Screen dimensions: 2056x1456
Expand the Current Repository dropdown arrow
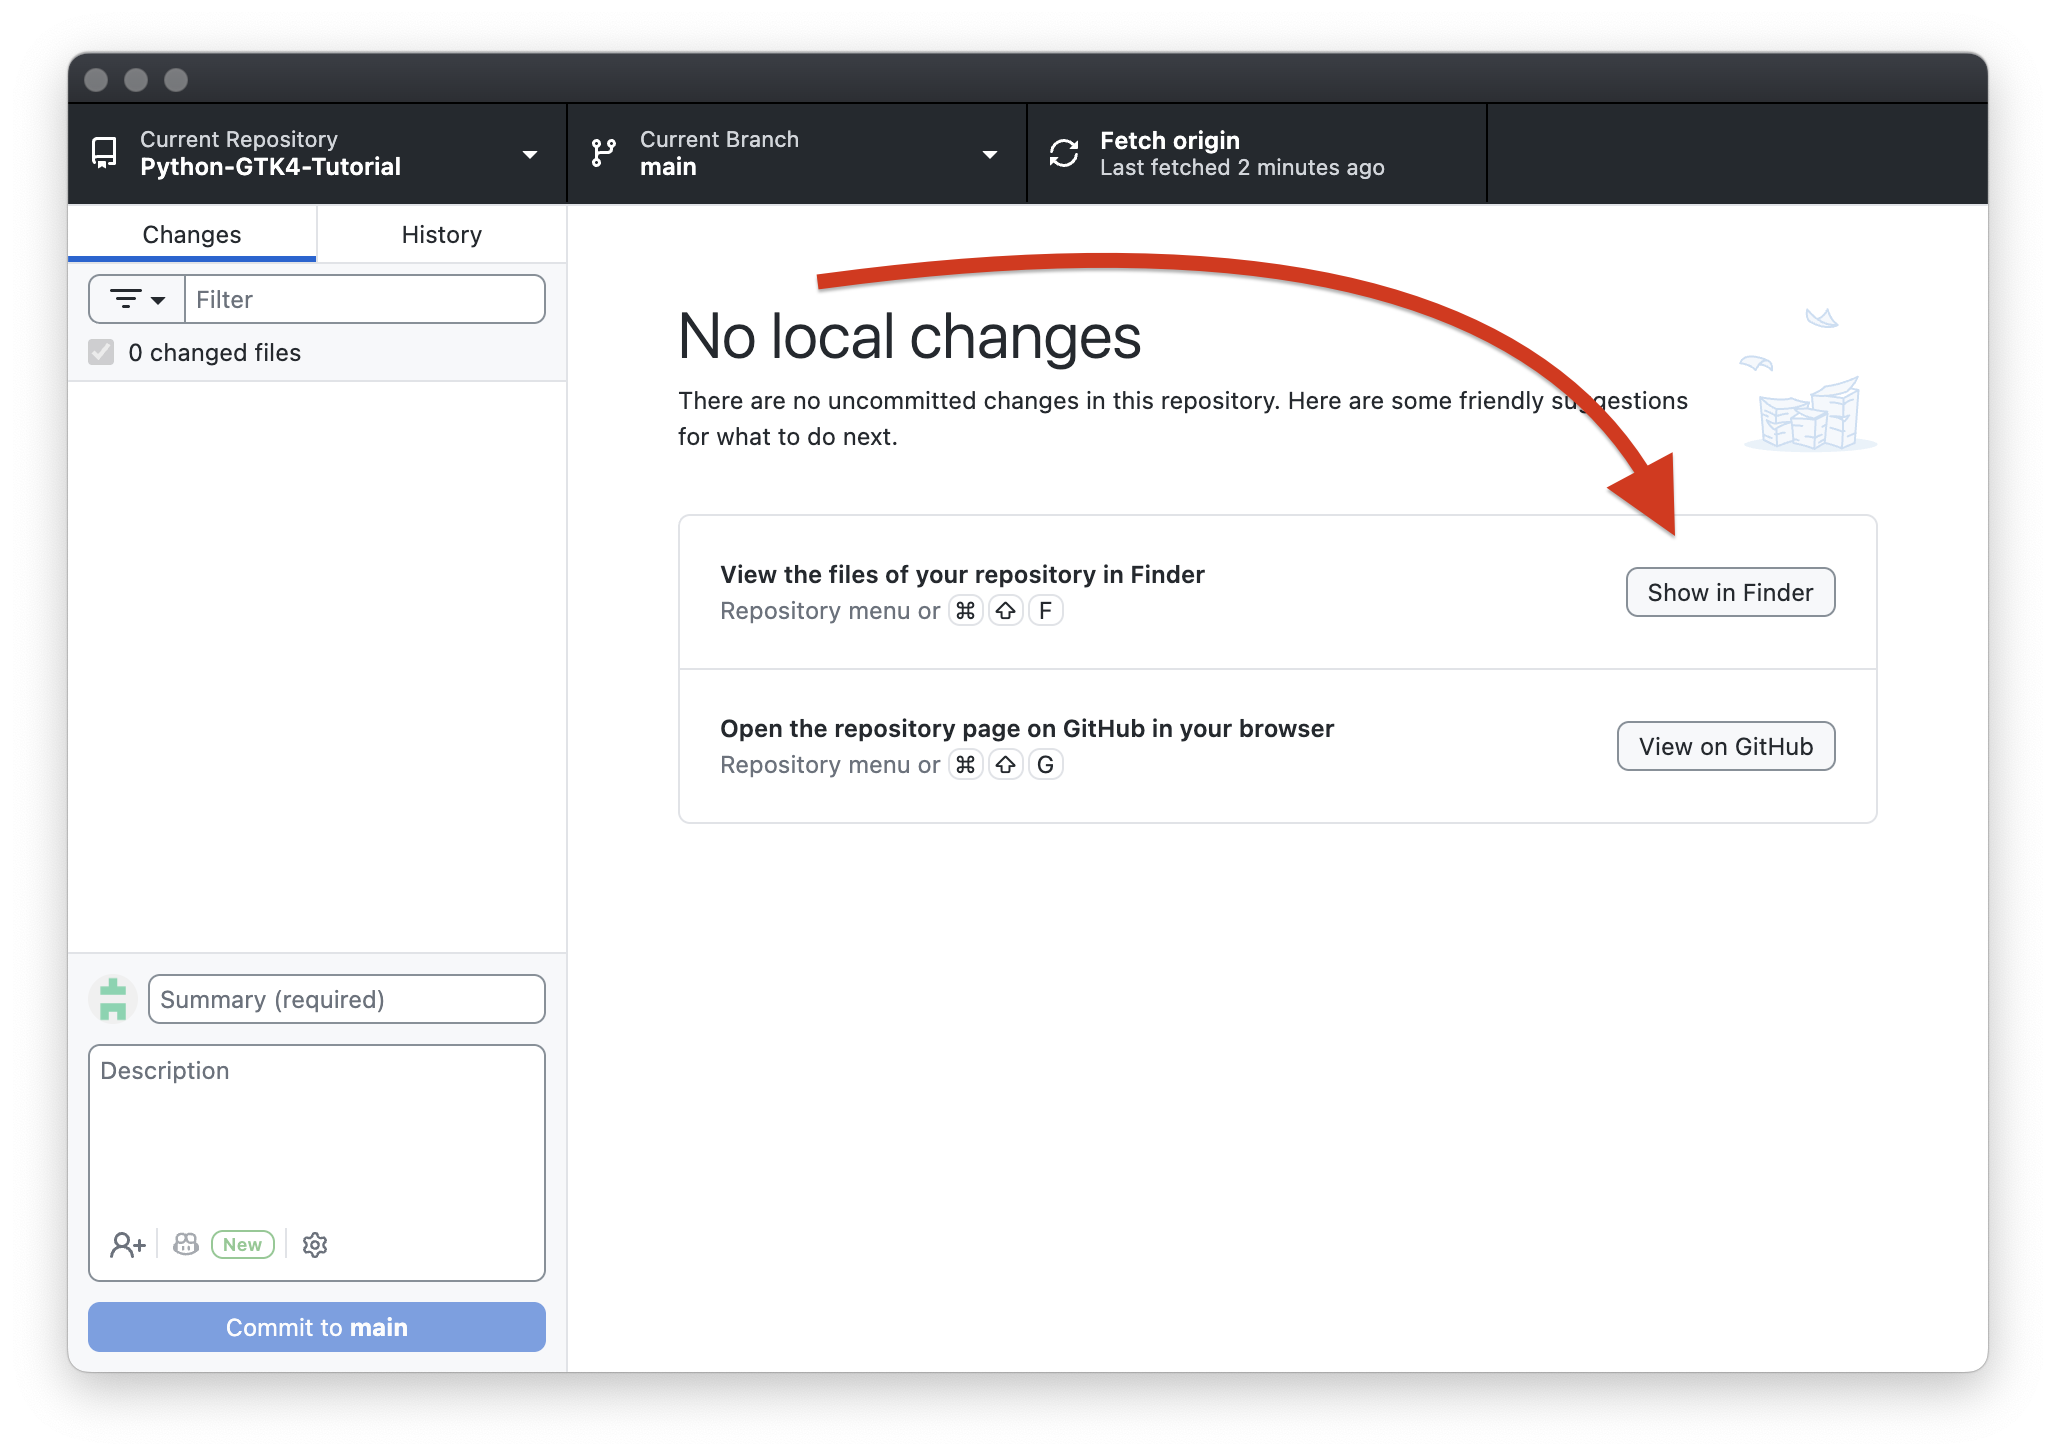tap(530, 154)
